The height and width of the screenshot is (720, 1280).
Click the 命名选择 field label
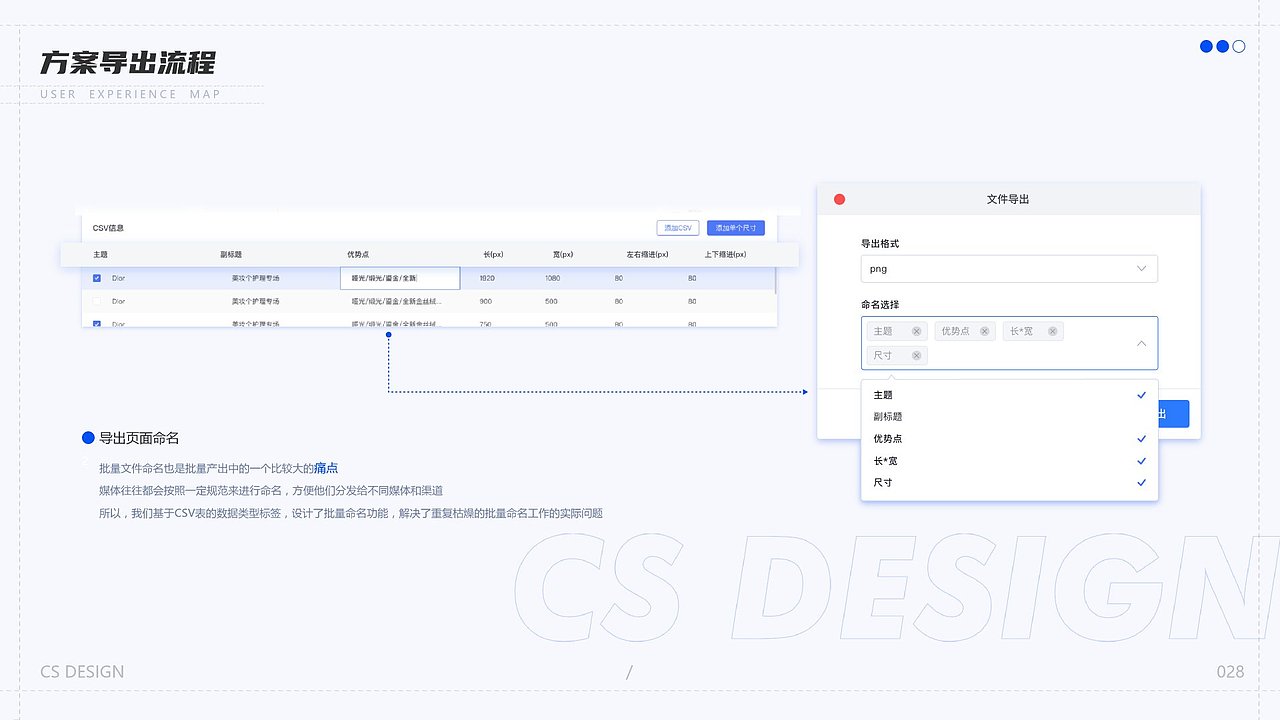point(880,304)
